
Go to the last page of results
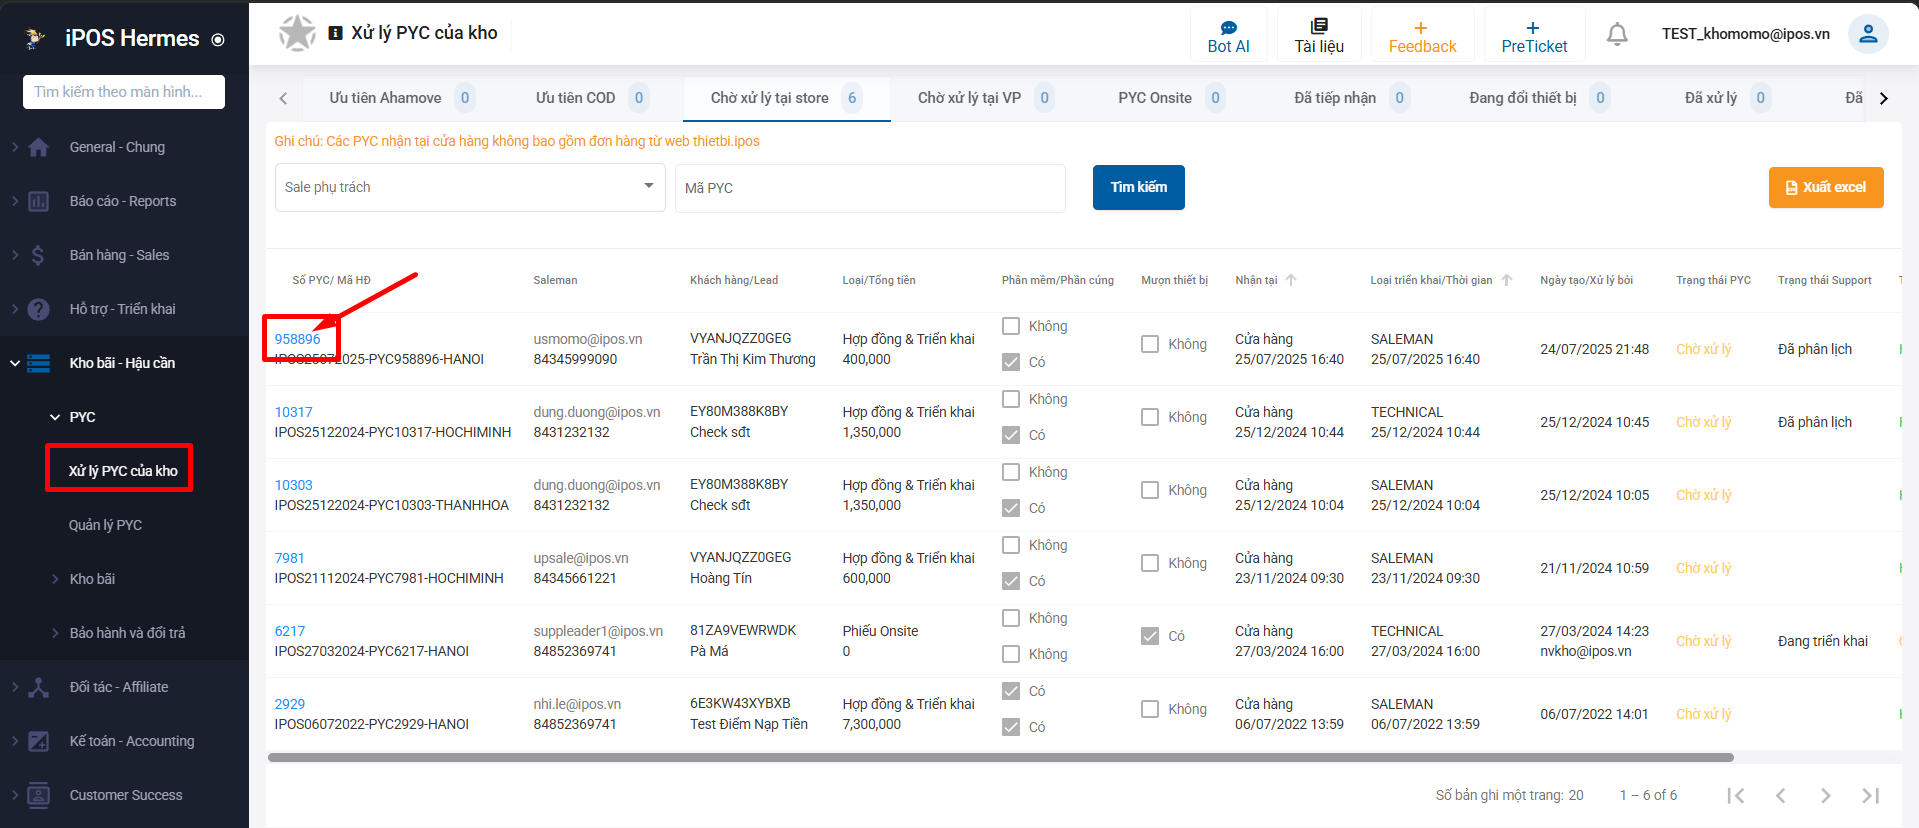tap(1870, 795)
